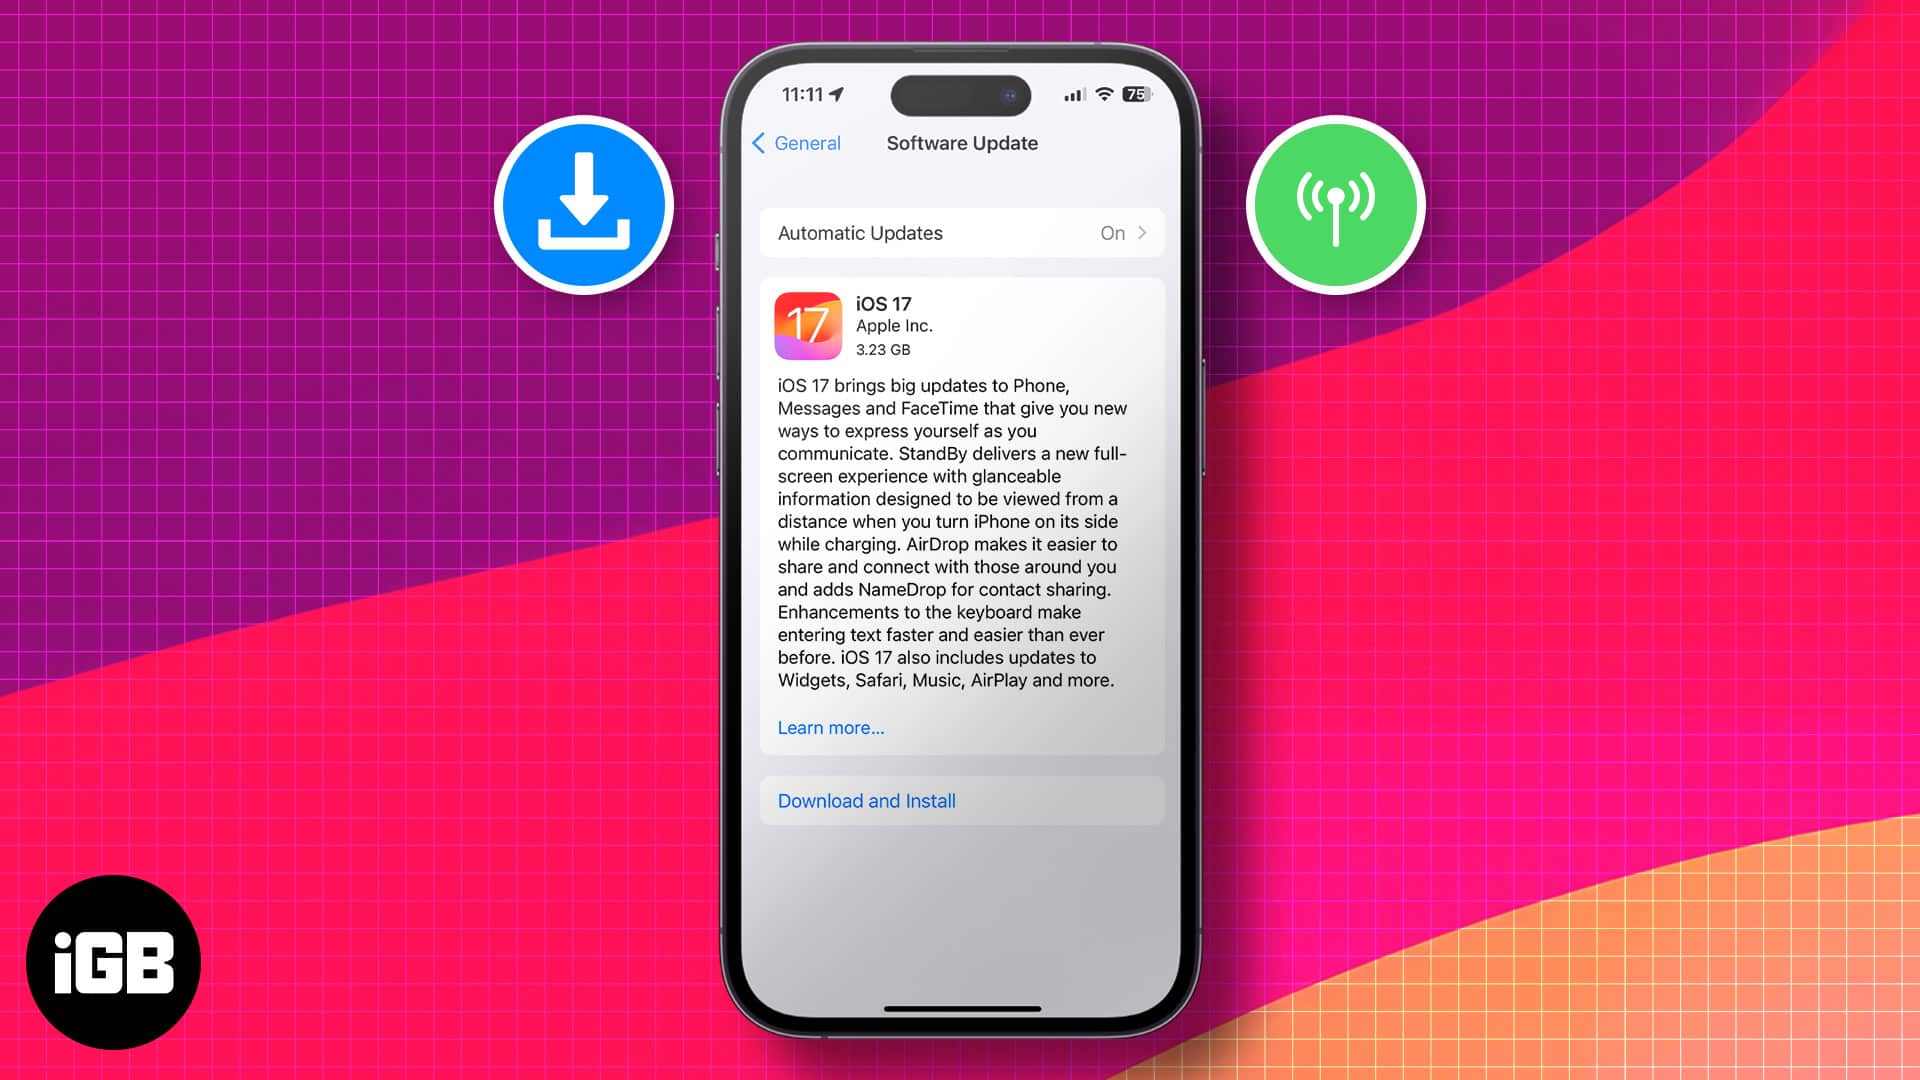Viewport: 1920px width, 1080px height.
Task: Expand the Learn more description link
Action: click(829, 727)
